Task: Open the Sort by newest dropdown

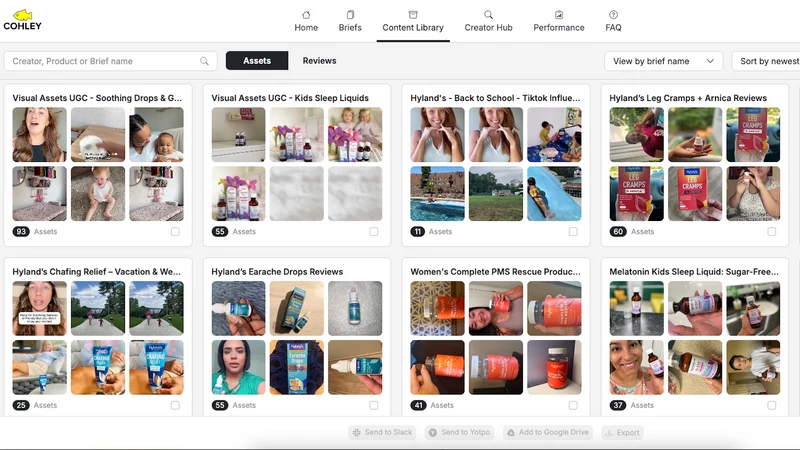Action: pos(766,61)
